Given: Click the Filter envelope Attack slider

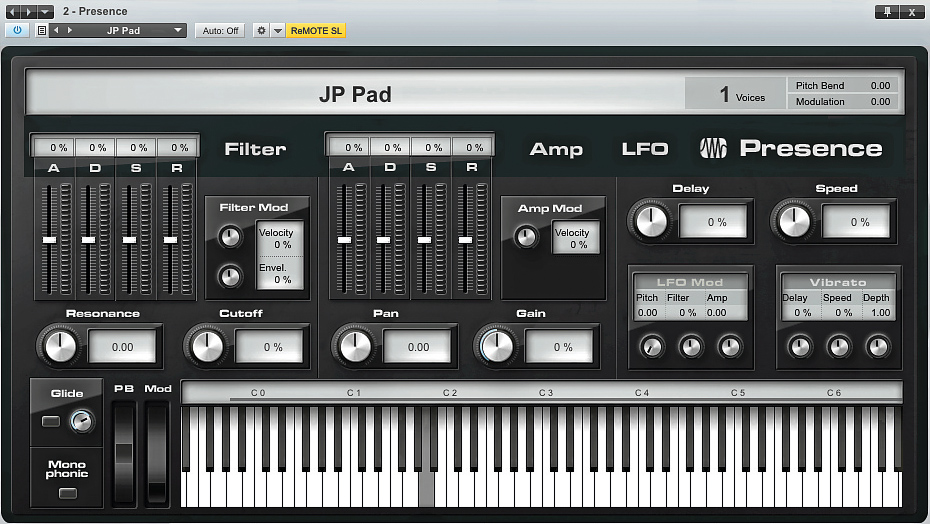Looking at the screenshot, I should 50,239.
